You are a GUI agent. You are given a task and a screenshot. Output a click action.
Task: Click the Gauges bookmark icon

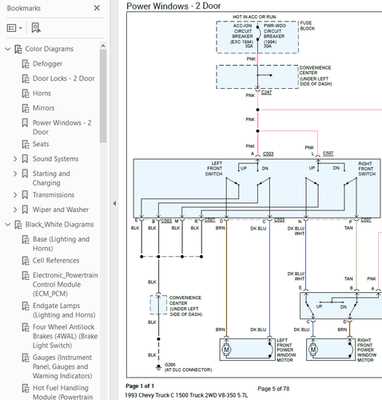click(x=25, y=358)
